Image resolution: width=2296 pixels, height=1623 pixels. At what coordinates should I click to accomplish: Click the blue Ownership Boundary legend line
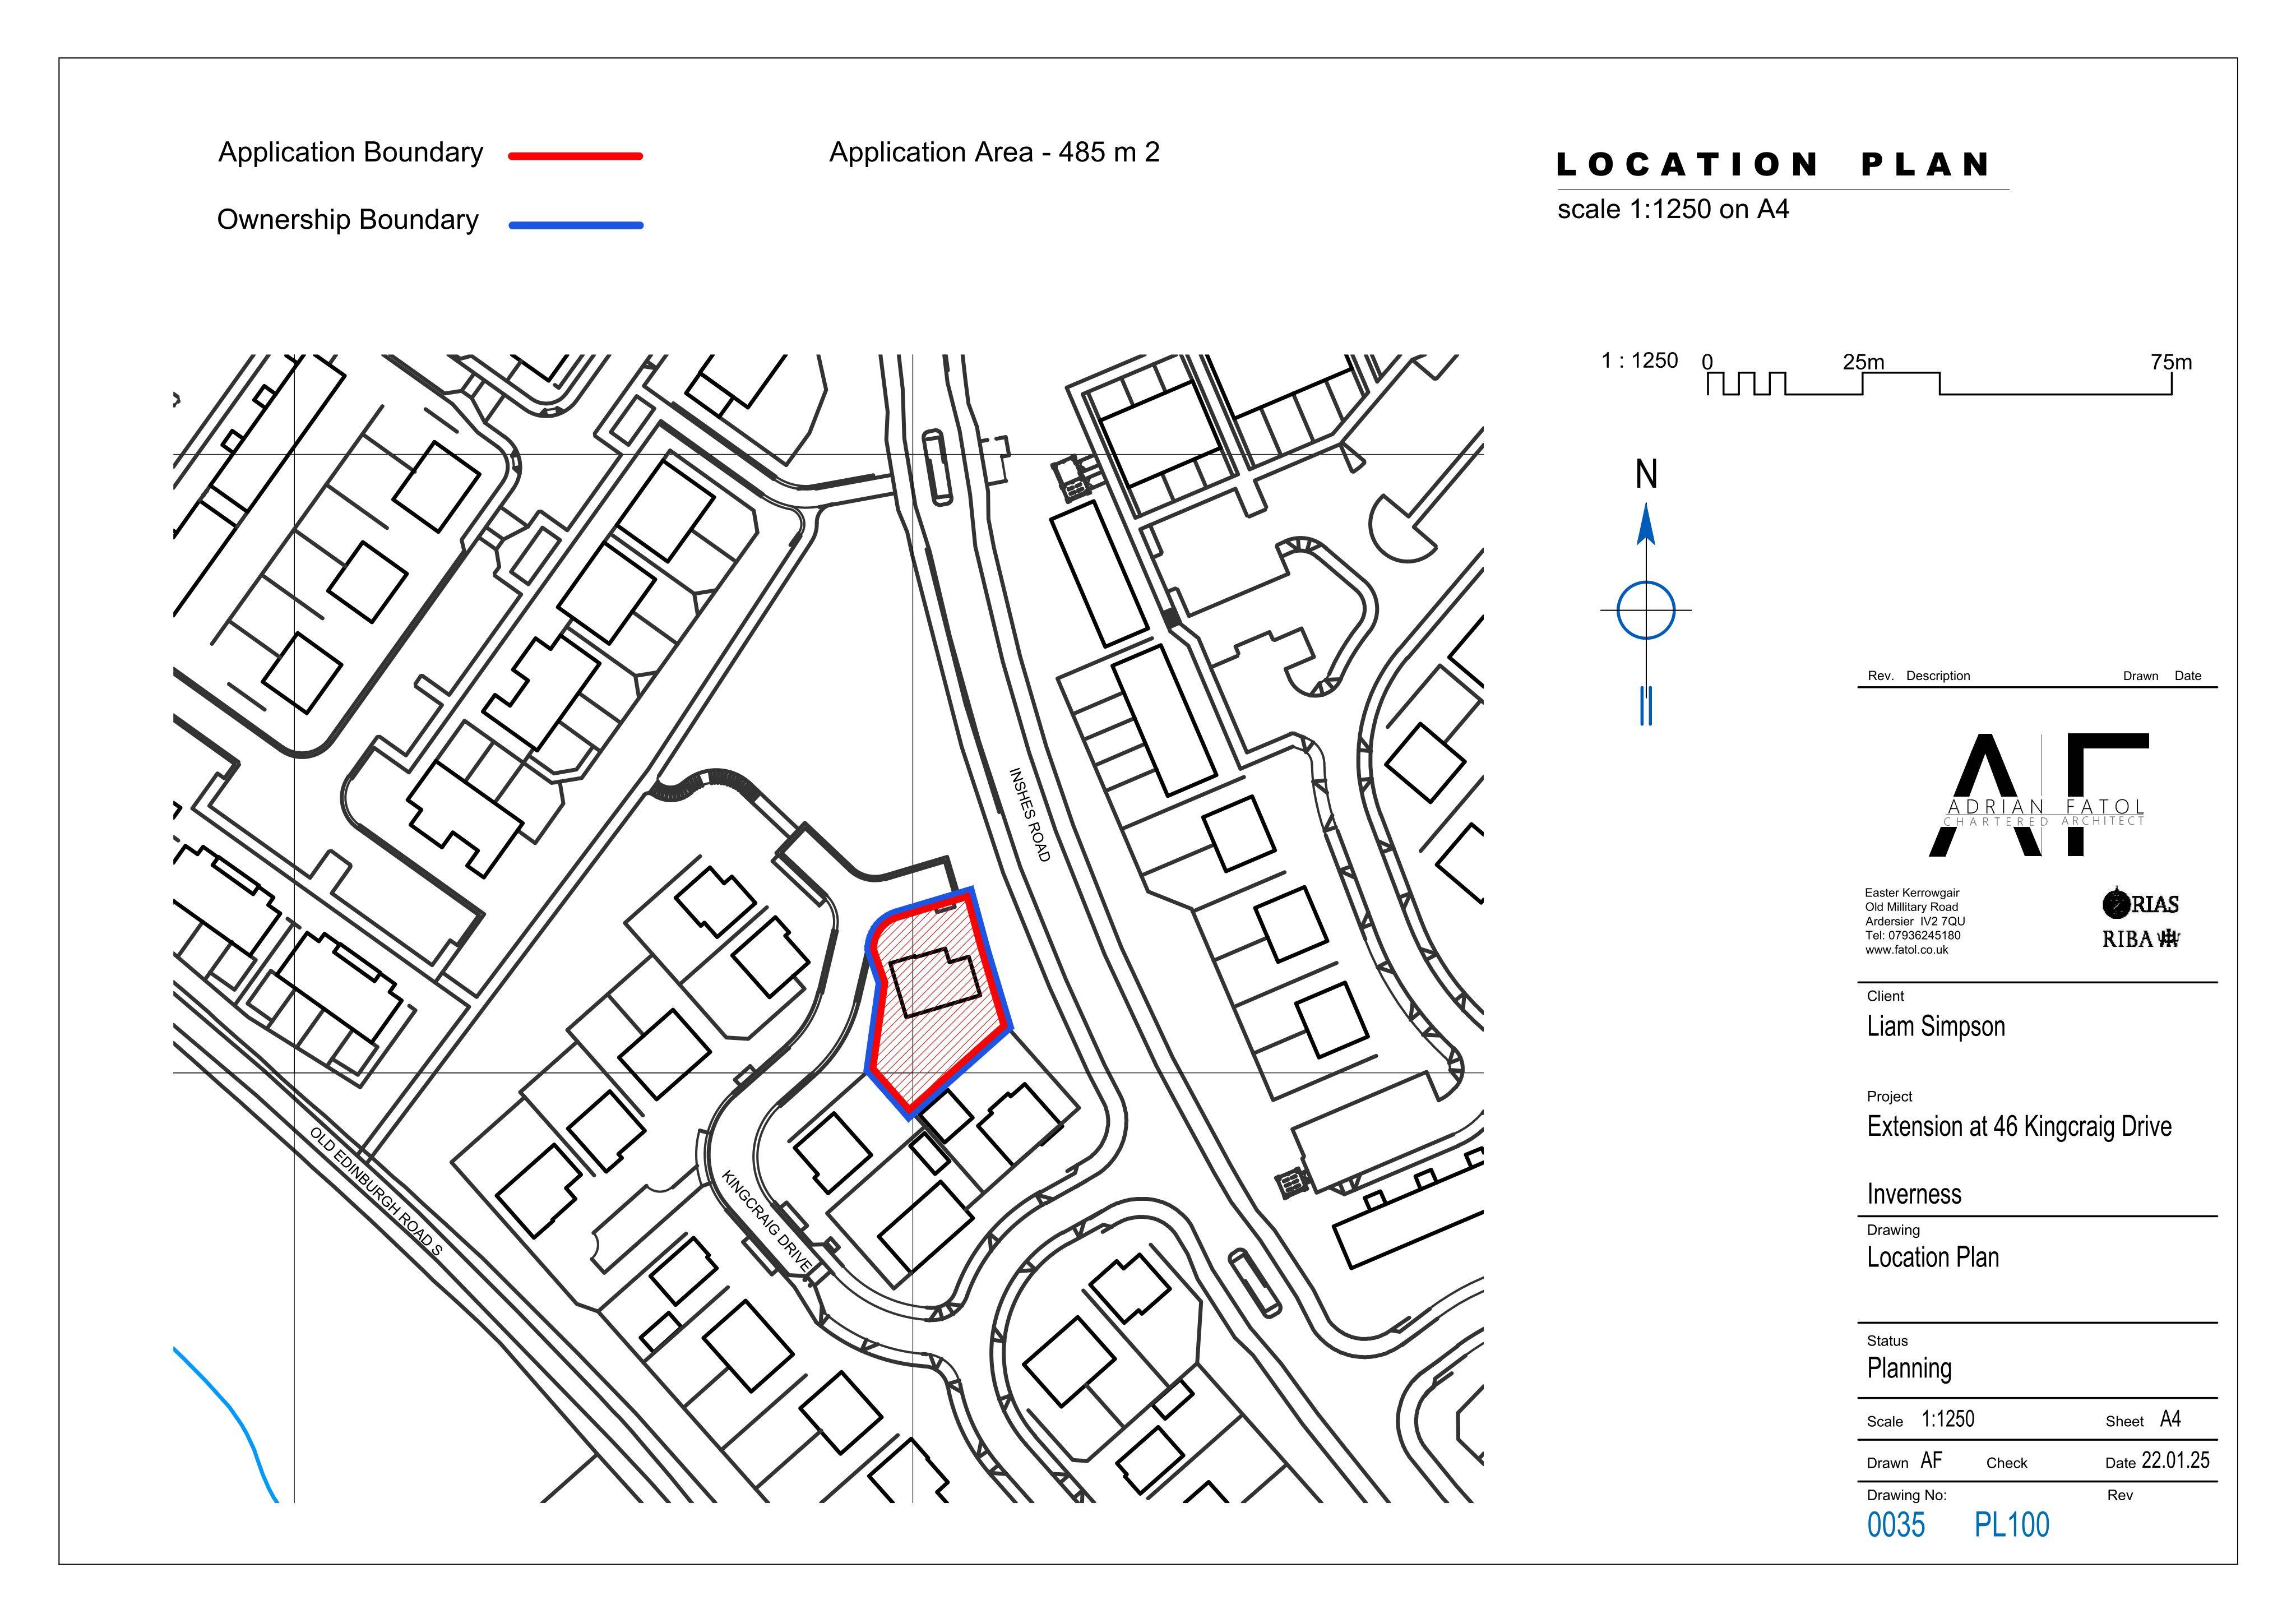pyautogui.click(x=576, y=225)
